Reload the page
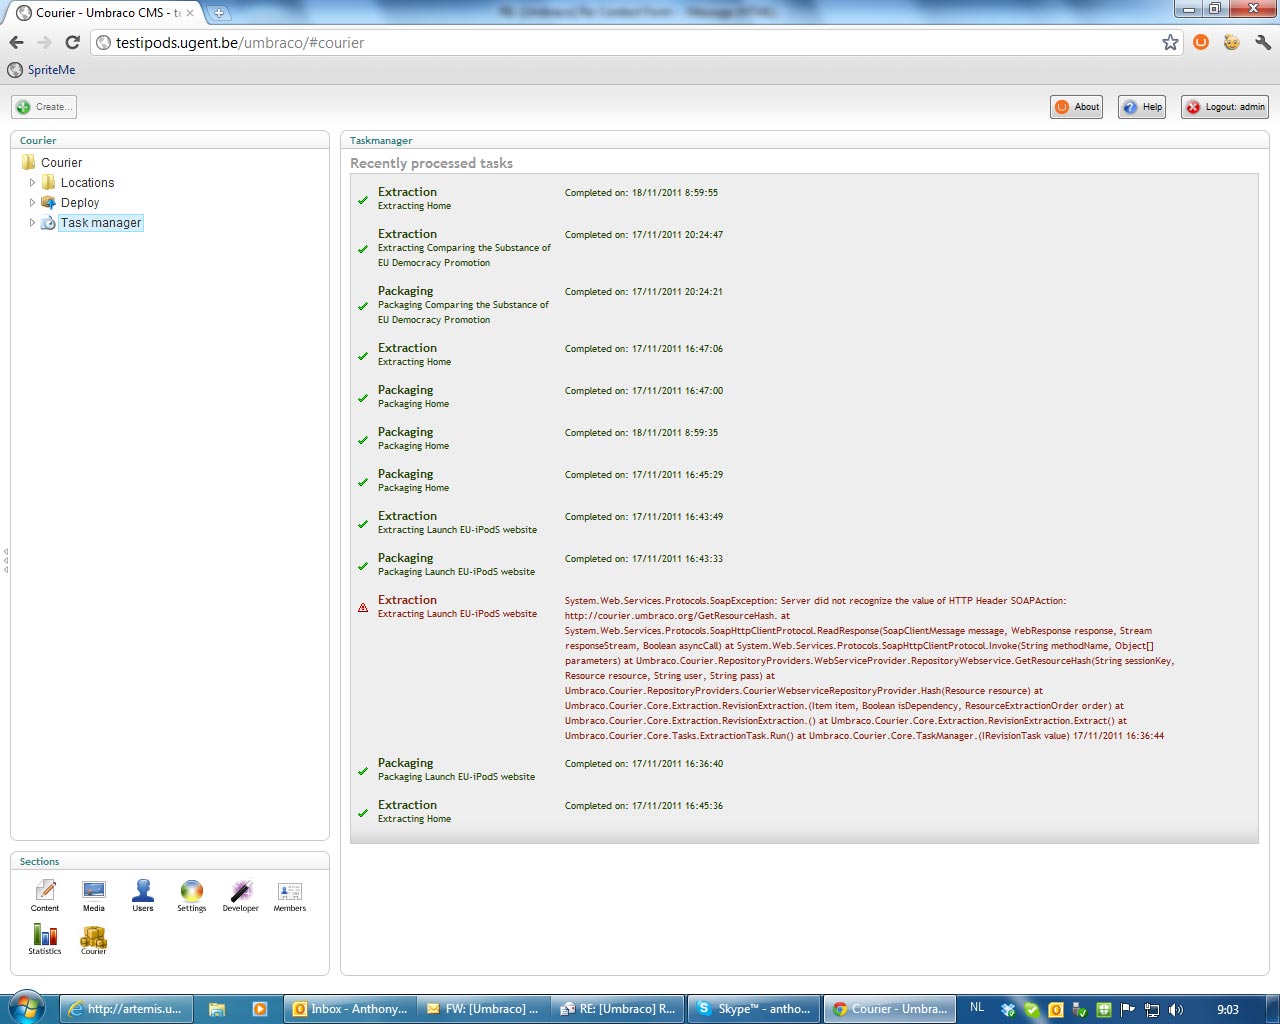Screen dimensions: 1280x1024 [72, 42]
